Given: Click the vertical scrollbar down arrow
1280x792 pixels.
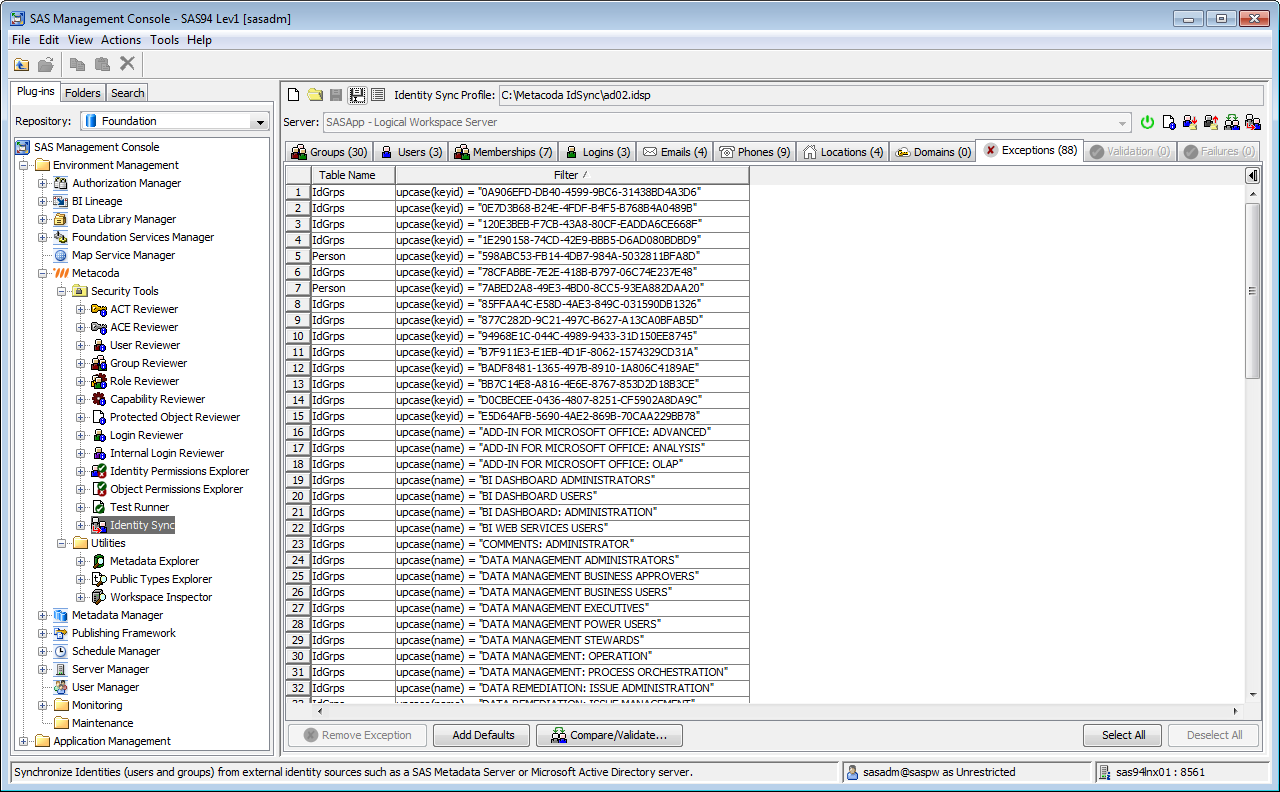Looking at the screenshot, I should 1253,695.
